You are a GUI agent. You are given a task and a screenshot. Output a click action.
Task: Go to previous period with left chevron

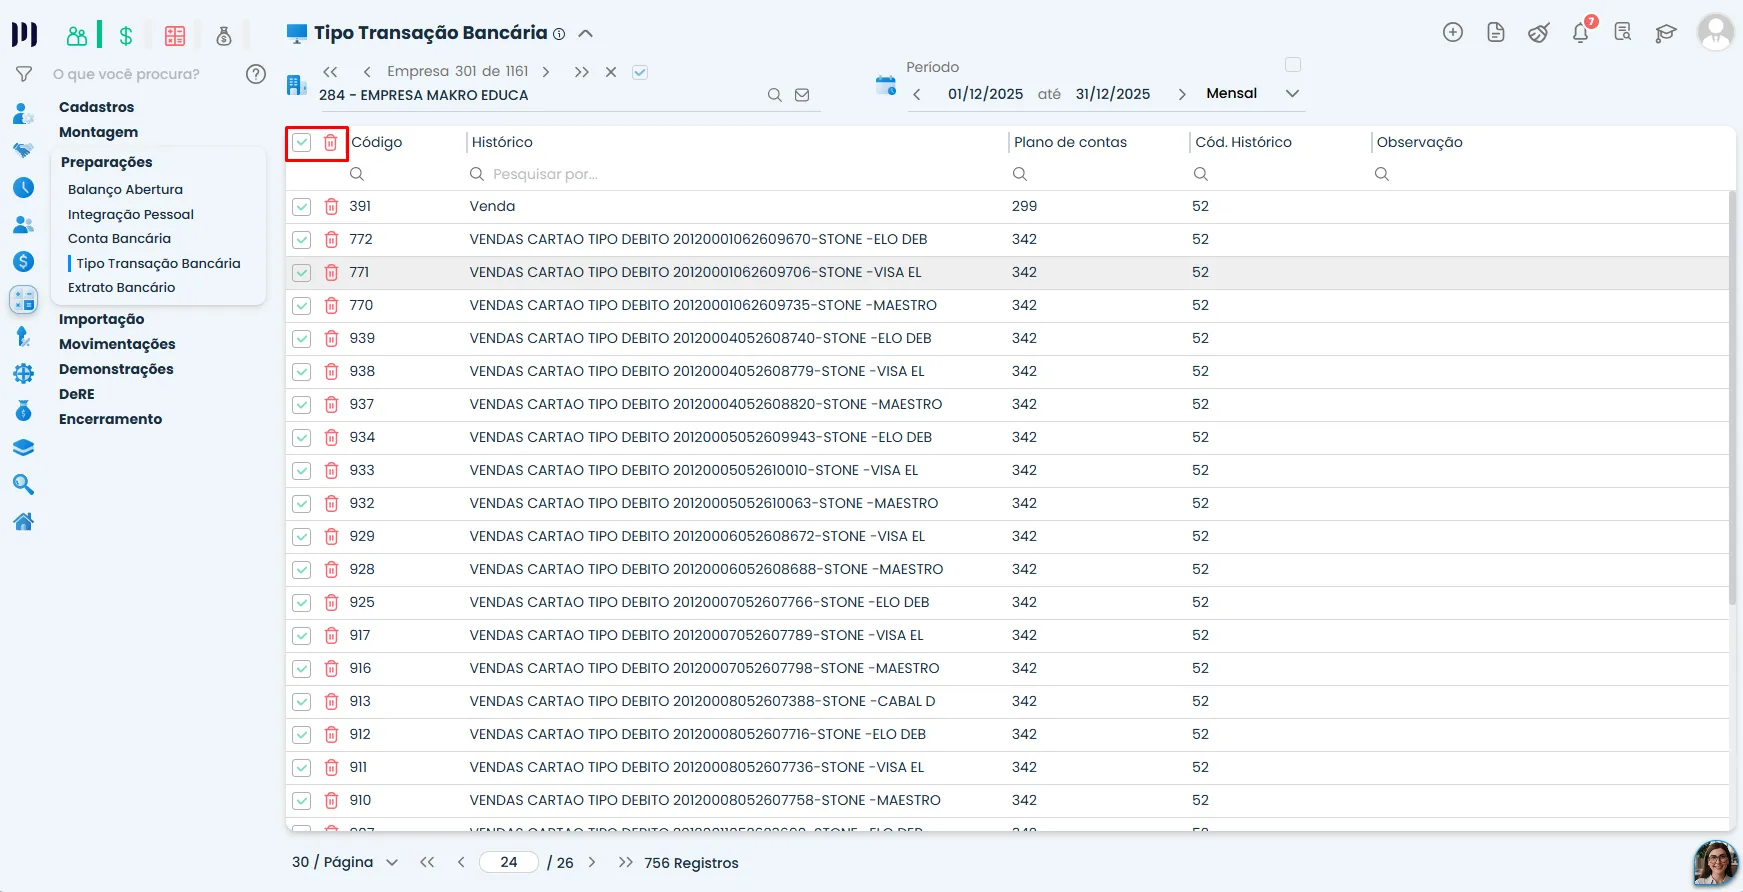917,94
